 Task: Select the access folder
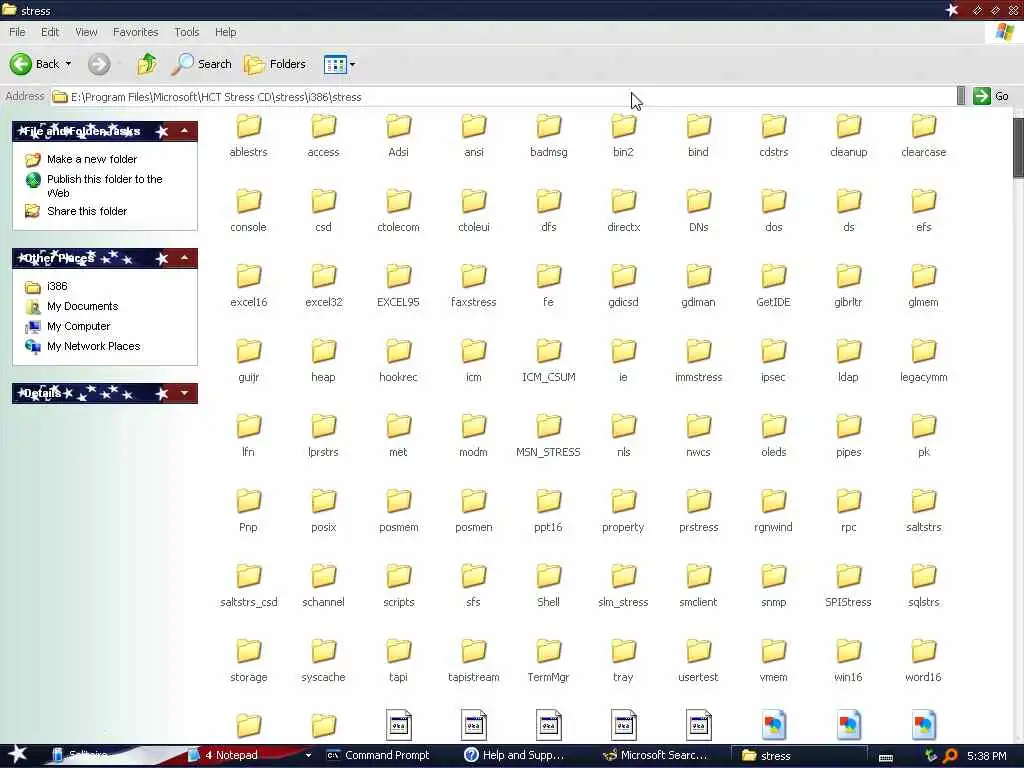click(x=323, y=136)
